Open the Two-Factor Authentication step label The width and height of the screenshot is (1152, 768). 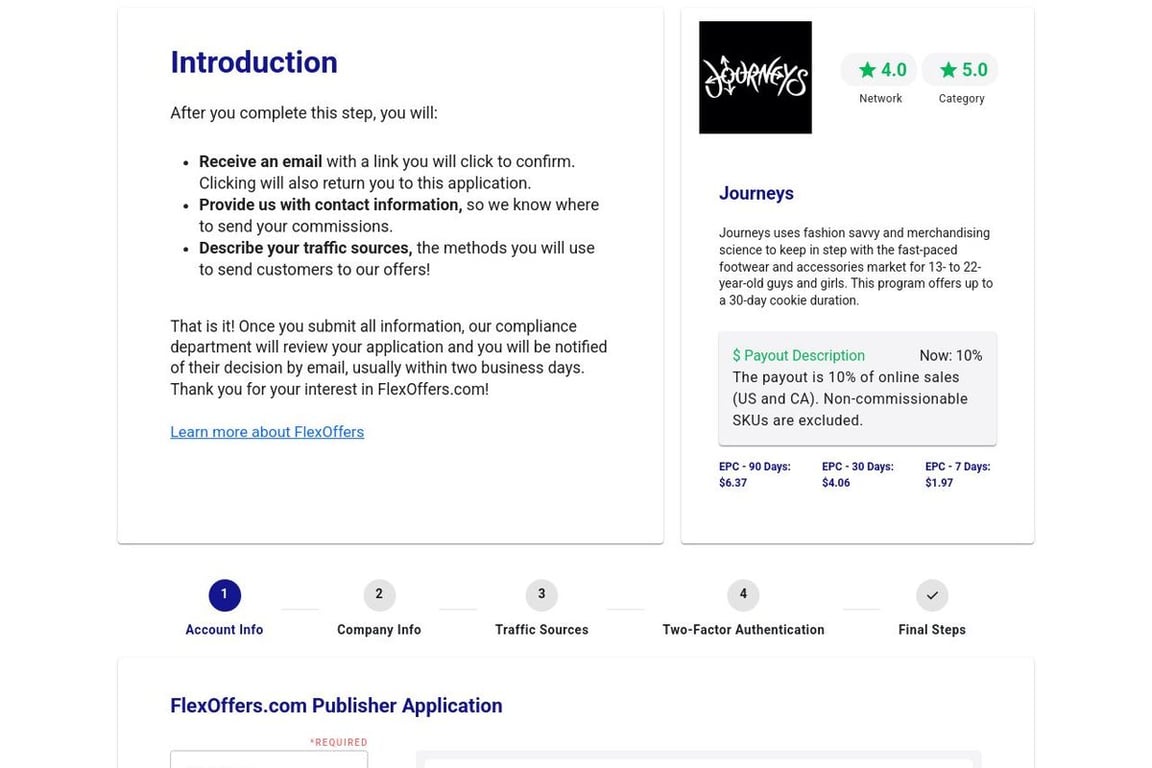(743, 630)
